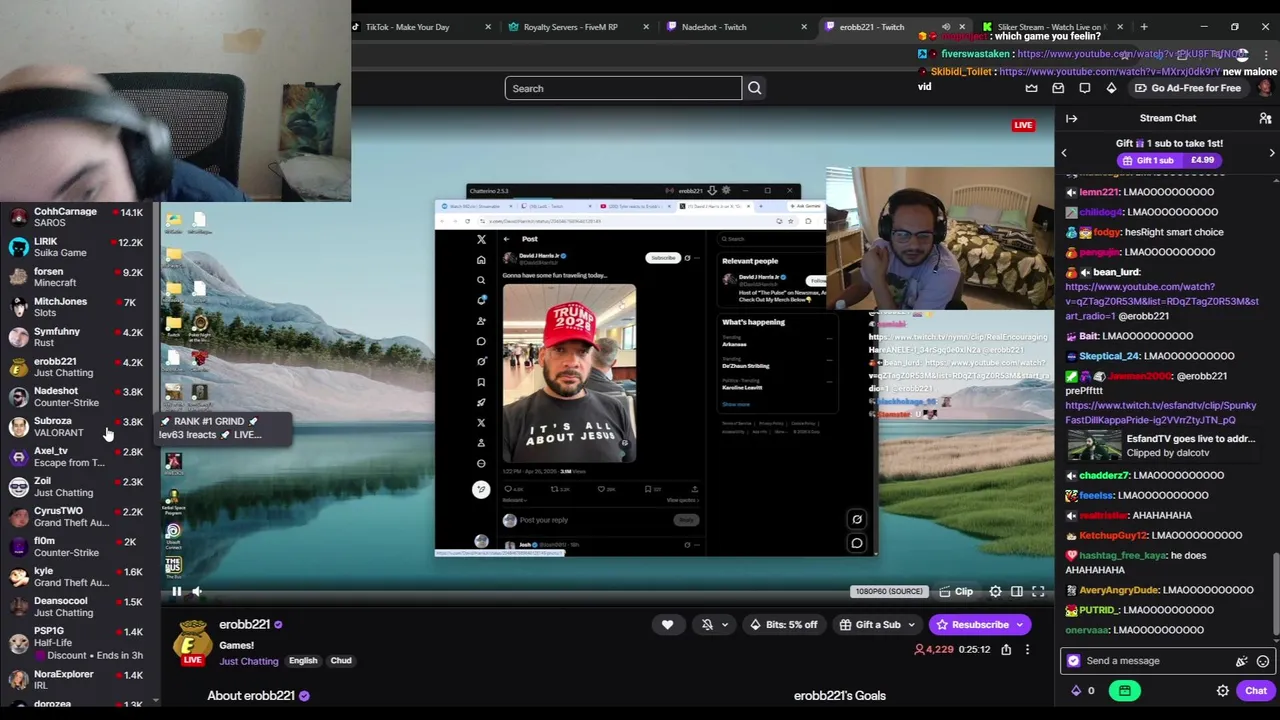
Task: Open the notifications inbox icon
Action: click(x=1058, y=88)
